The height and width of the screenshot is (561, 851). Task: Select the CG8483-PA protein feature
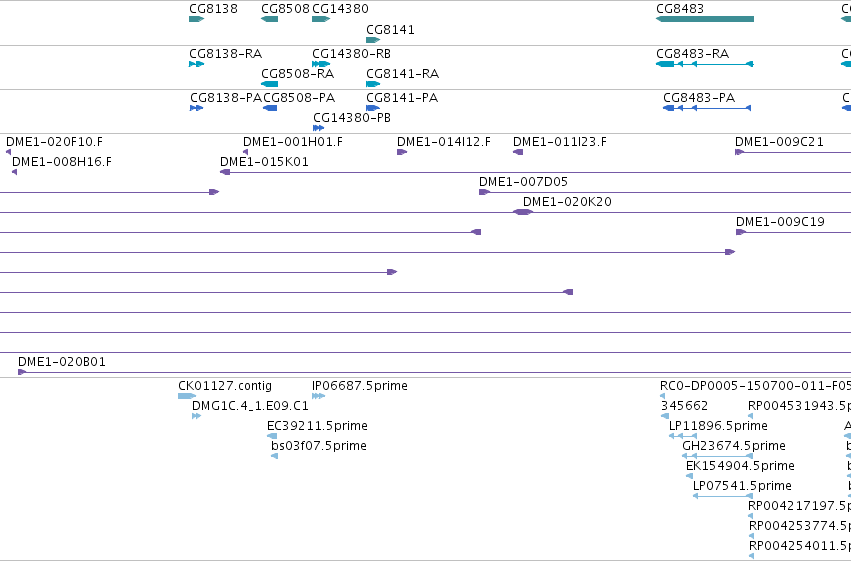click(707, 108)
